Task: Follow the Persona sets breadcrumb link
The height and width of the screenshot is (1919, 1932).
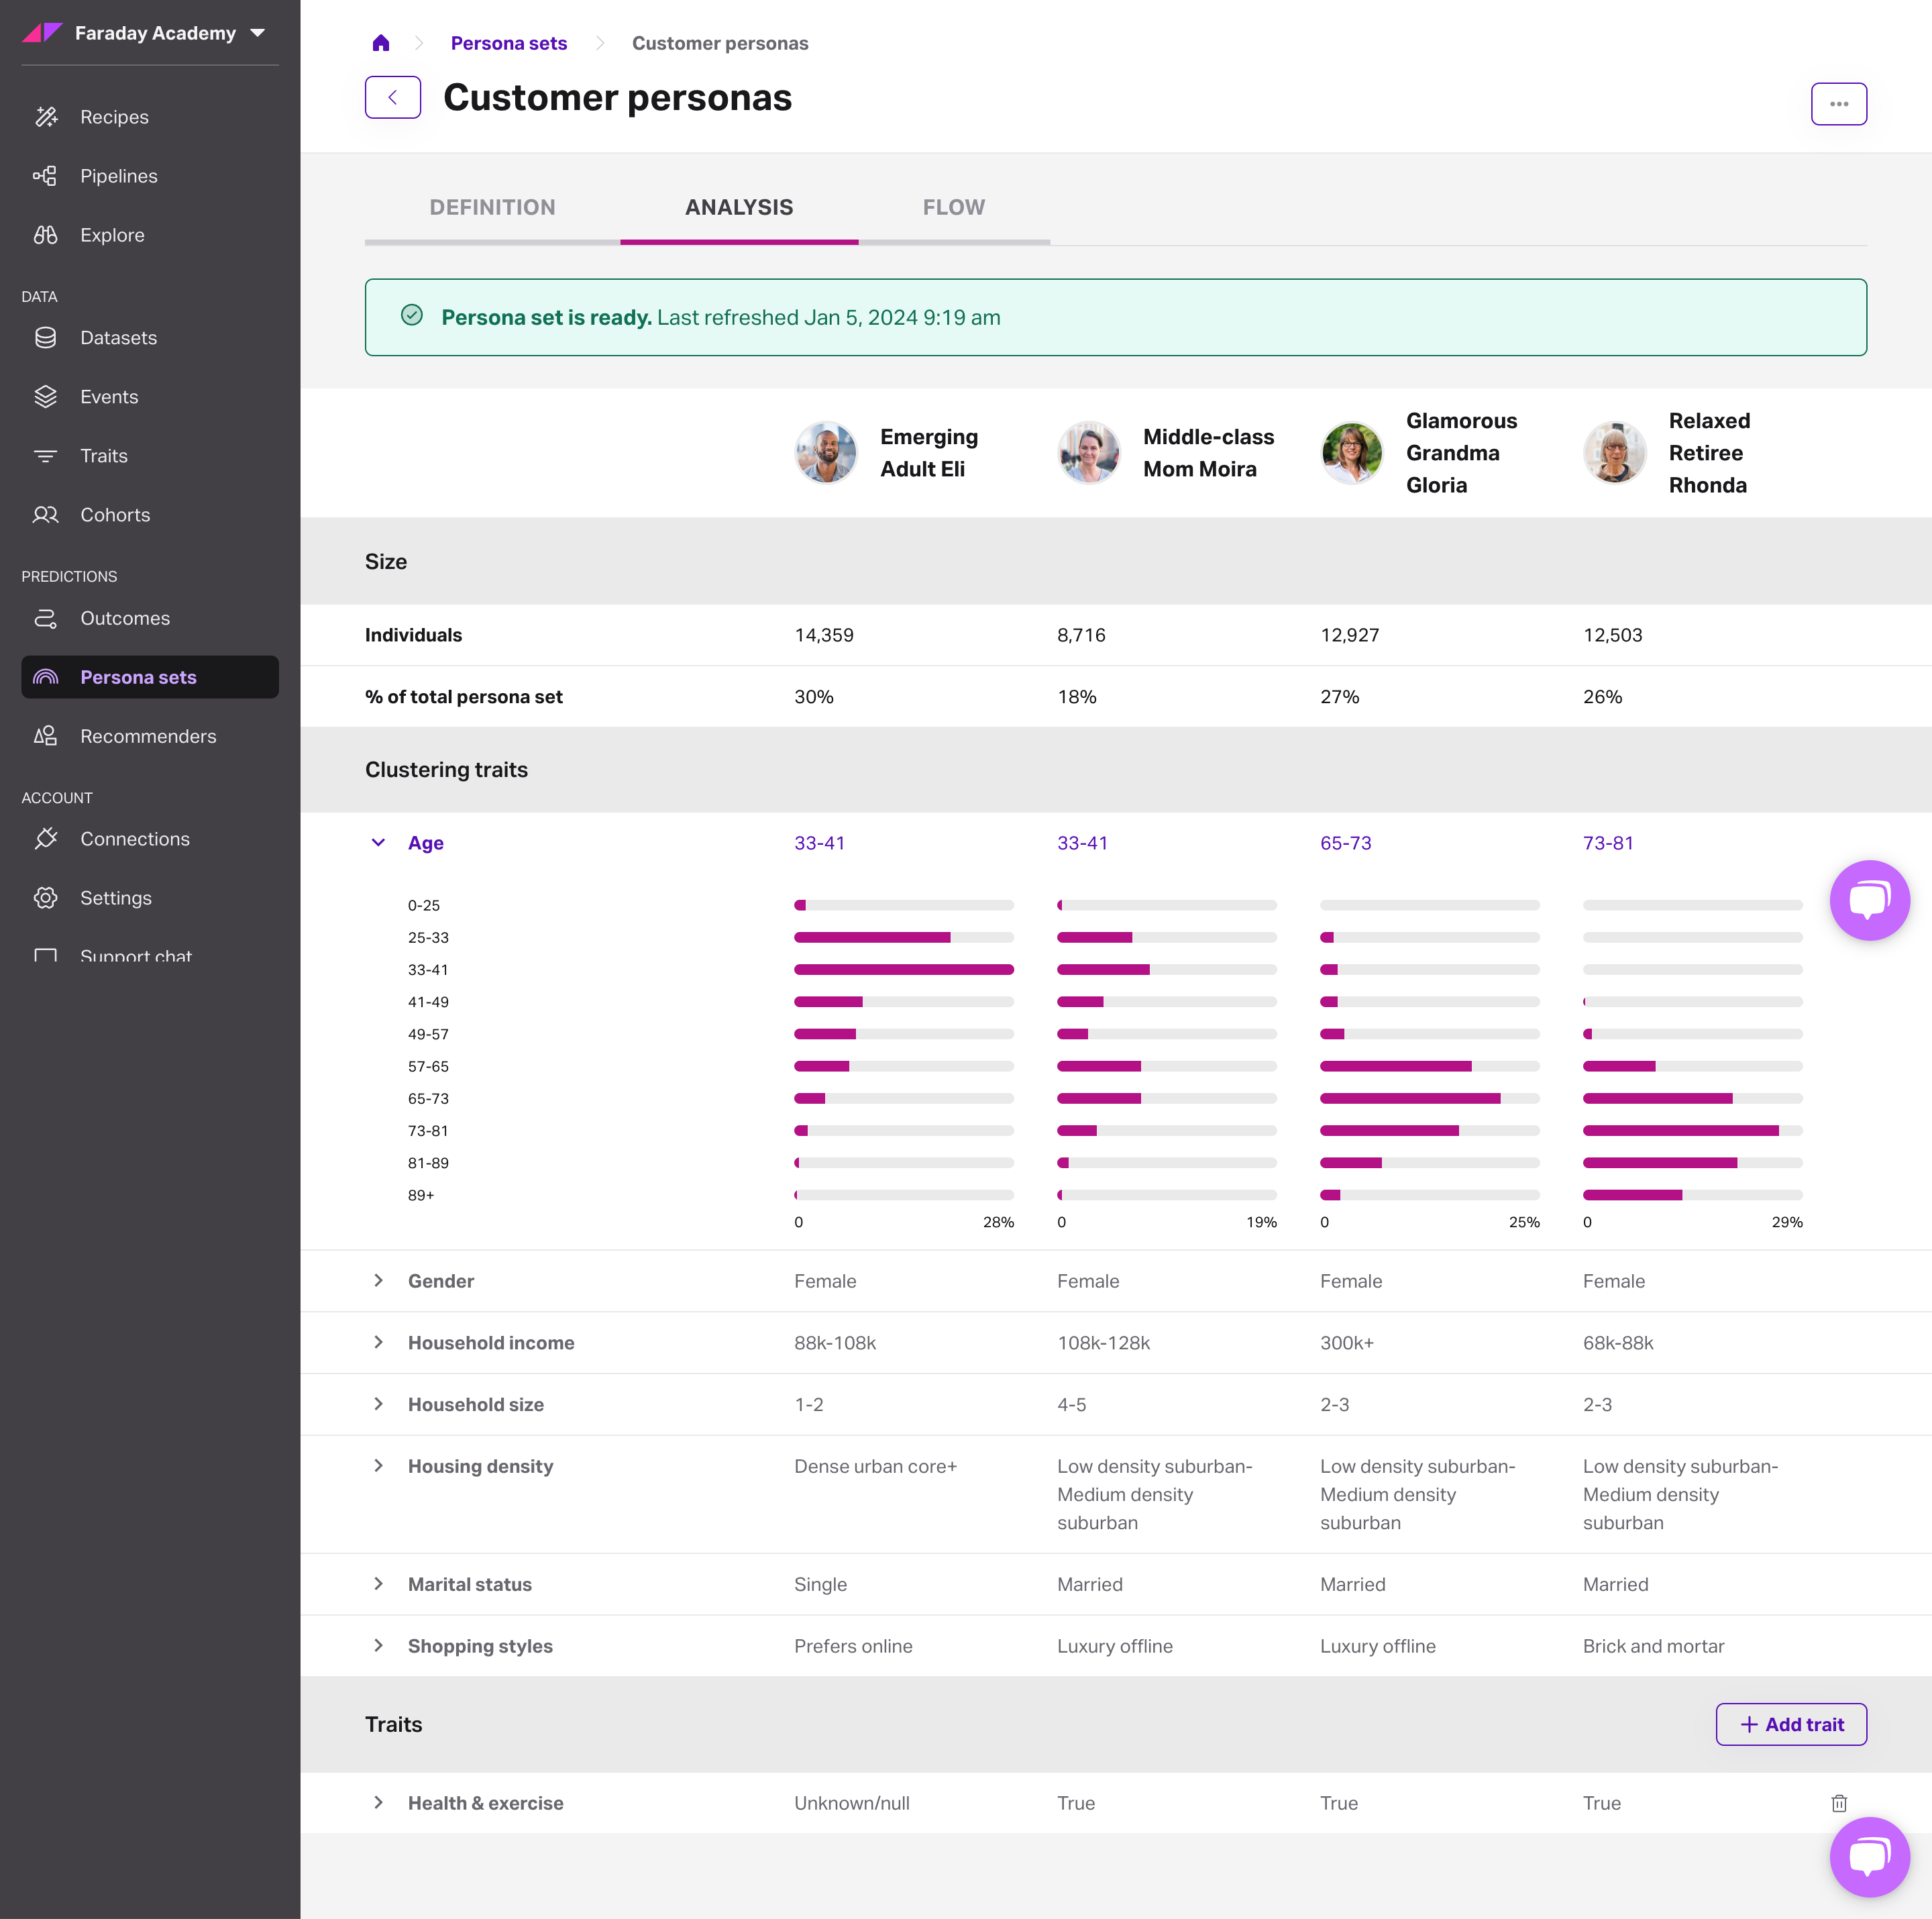Action: (508, 43)
